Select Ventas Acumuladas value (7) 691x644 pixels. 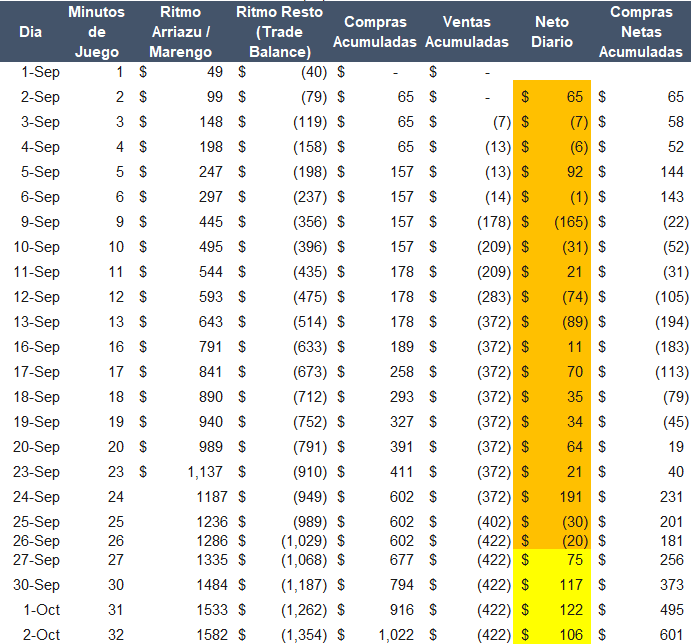coord(502,122)
